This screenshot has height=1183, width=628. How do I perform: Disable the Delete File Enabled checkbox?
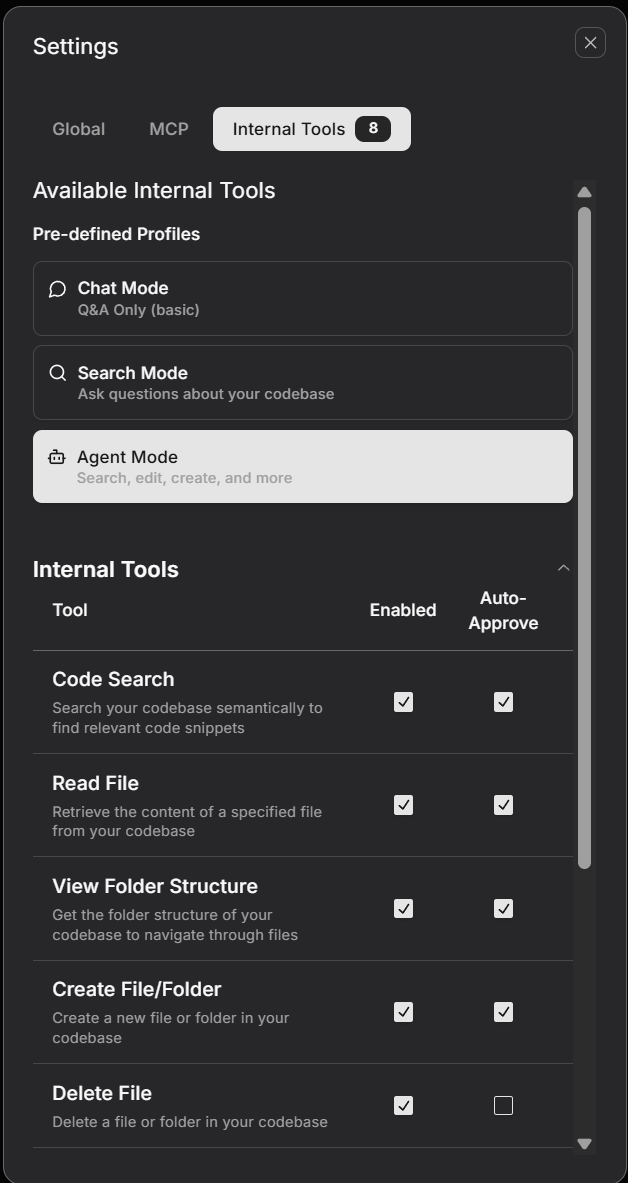pyautogui.click(x=403, y=1105)
